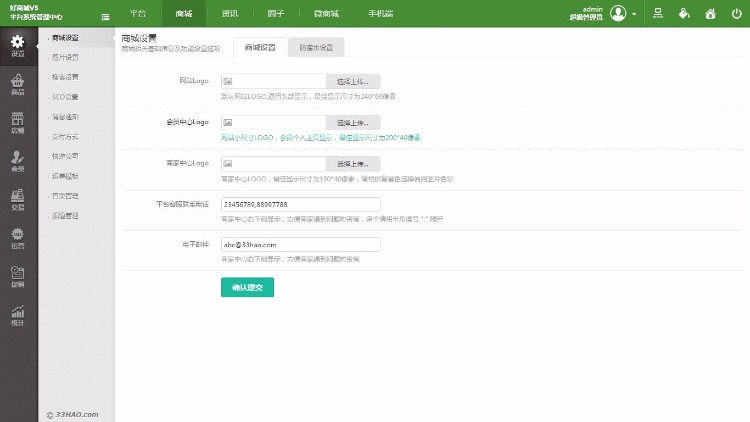Click the admin user avatar icon
Image resolution: width=750 pixels, height=422 pixels.
(x=618, y=13)
